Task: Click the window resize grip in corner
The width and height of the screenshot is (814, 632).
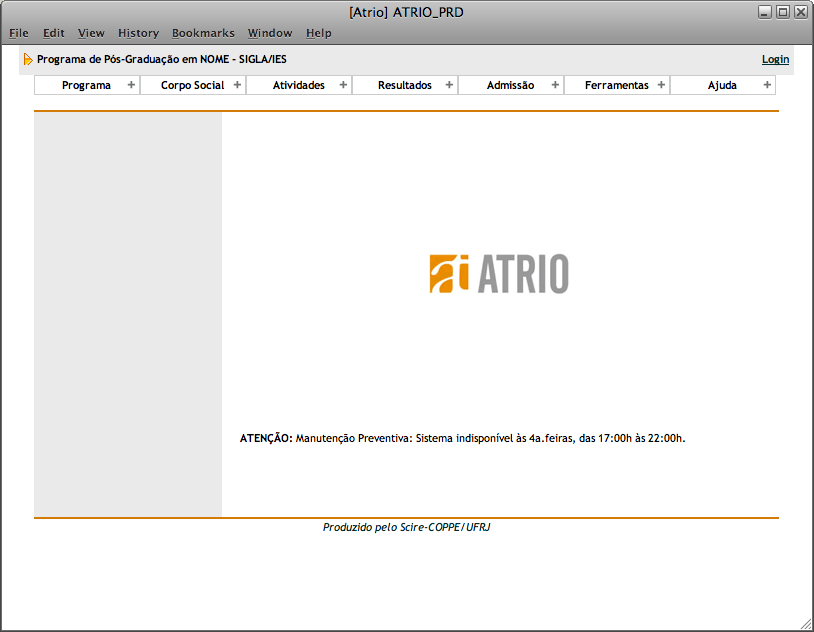Action: click(x=806, y=624)
